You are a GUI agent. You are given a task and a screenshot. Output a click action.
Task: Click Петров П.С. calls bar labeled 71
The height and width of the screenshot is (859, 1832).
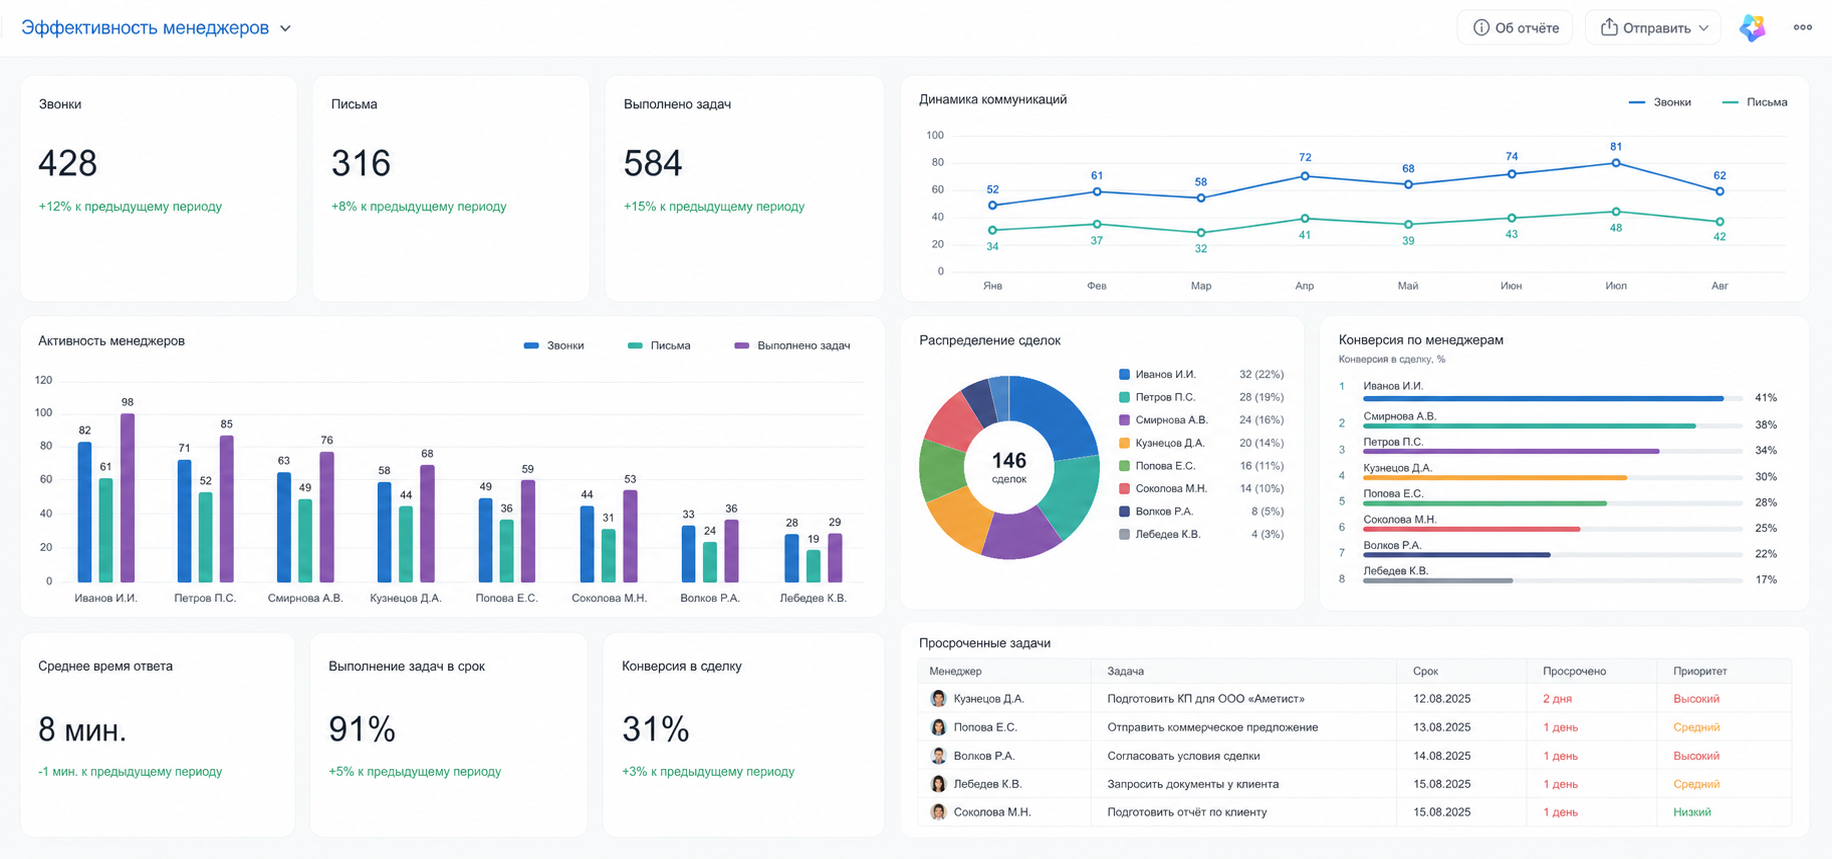click(x=184, y=521)
